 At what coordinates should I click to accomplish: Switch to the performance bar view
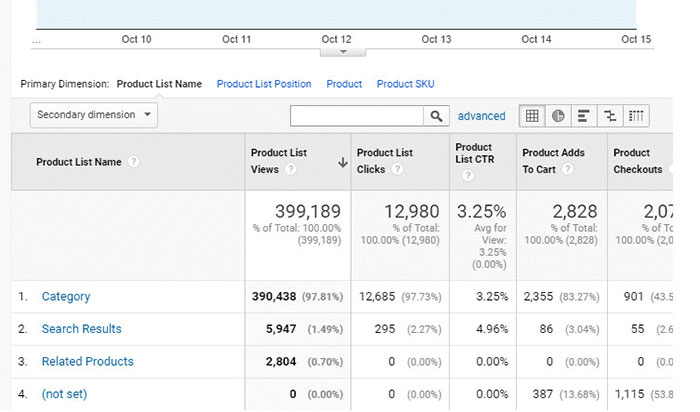click(x=584, y=116)
